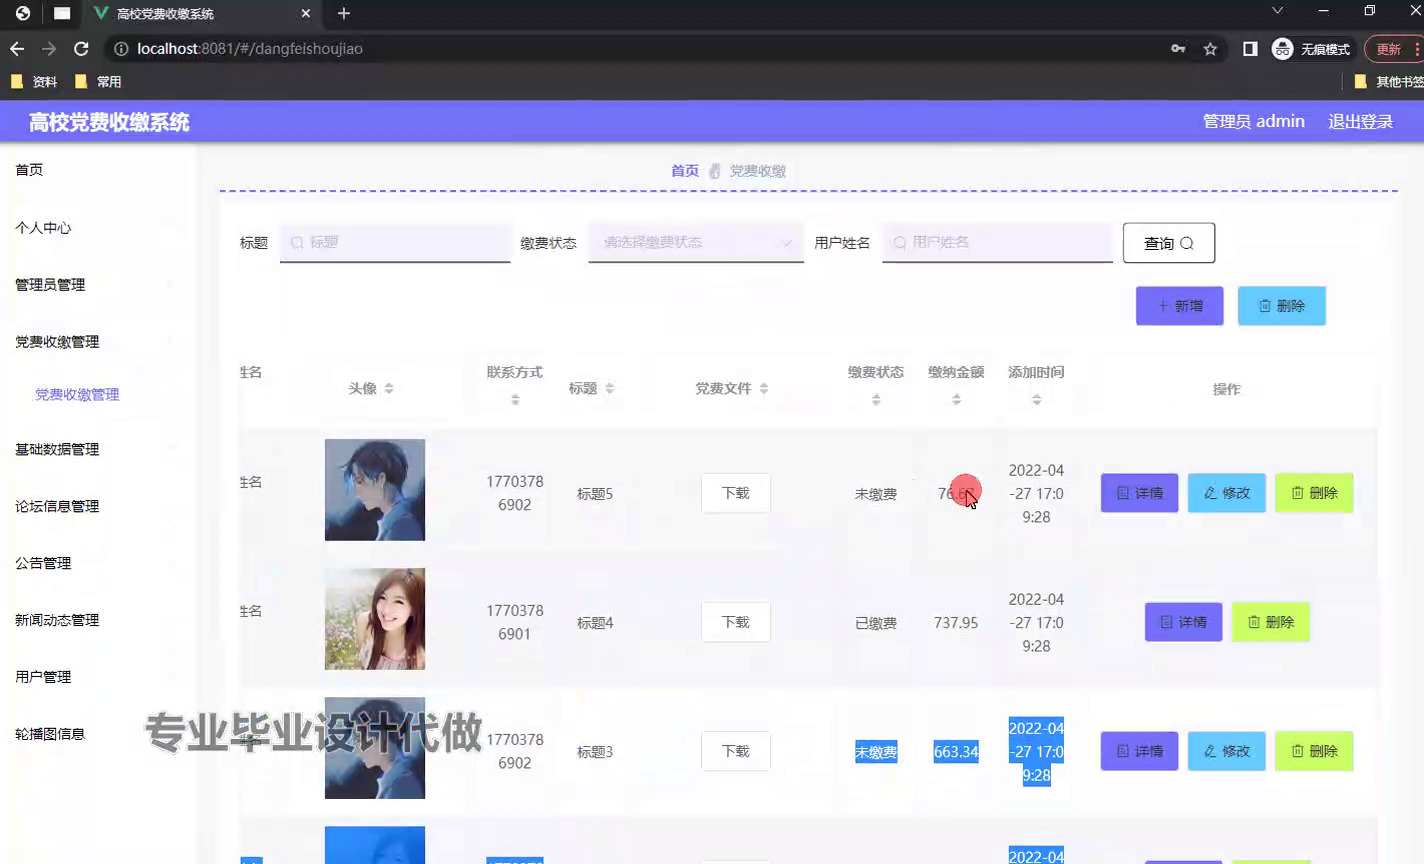Sort by 缴纳金额 column arrows
The width and height of the screenshot is (1424, 864).
click(956, 399)
